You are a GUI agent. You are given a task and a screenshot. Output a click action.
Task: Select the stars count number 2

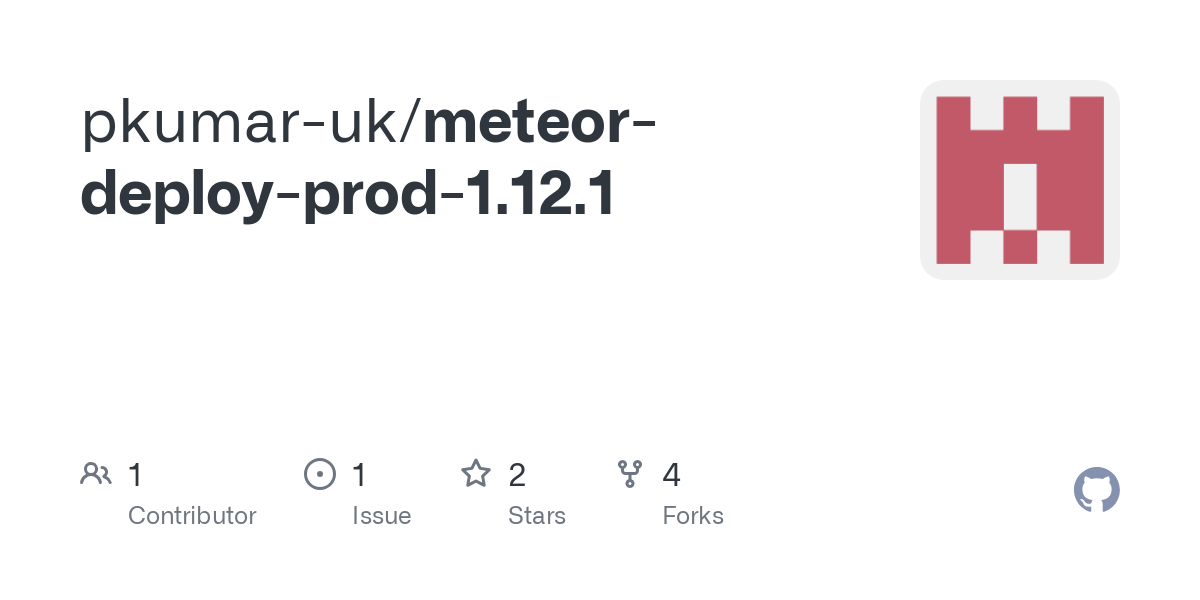(517, 475)
